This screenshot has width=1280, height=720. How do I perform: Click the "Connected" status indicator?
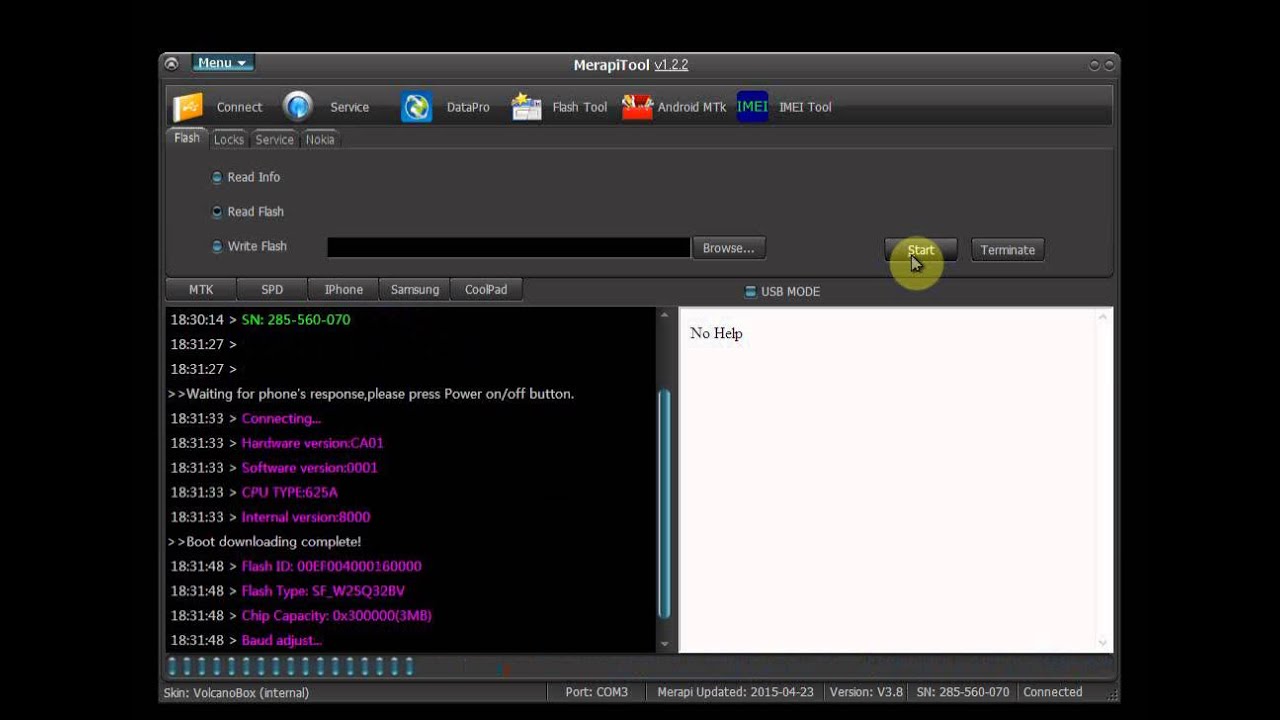(x=1052, y=692)
